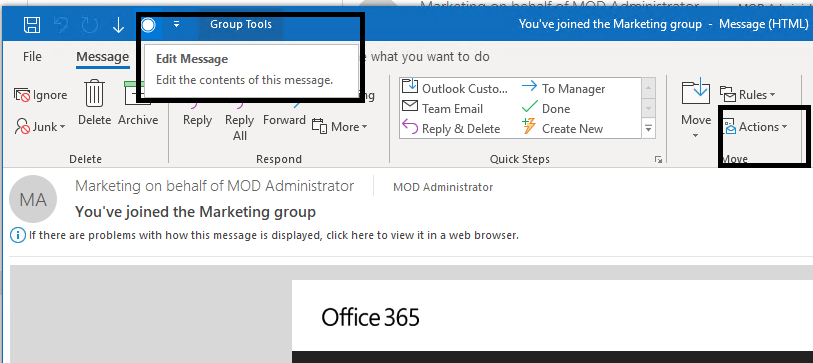Screen dimensions: 813x363
Task: Open the Customize Quick Access Toolbar dropdown
Action: [x=176, y=24]
